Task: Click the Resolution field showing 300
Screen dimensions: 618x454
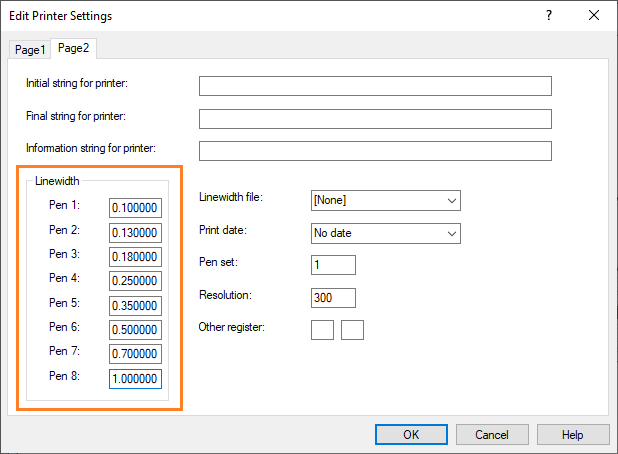Action: pyautogui.click(x=333, y=297)
